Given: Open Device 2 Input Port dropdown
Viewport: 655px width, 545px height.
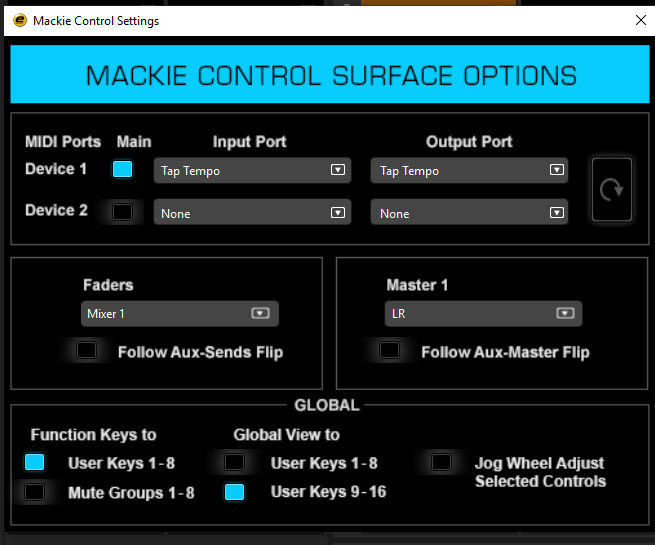Looking at the screenshot, I should (x=252, y=213).
